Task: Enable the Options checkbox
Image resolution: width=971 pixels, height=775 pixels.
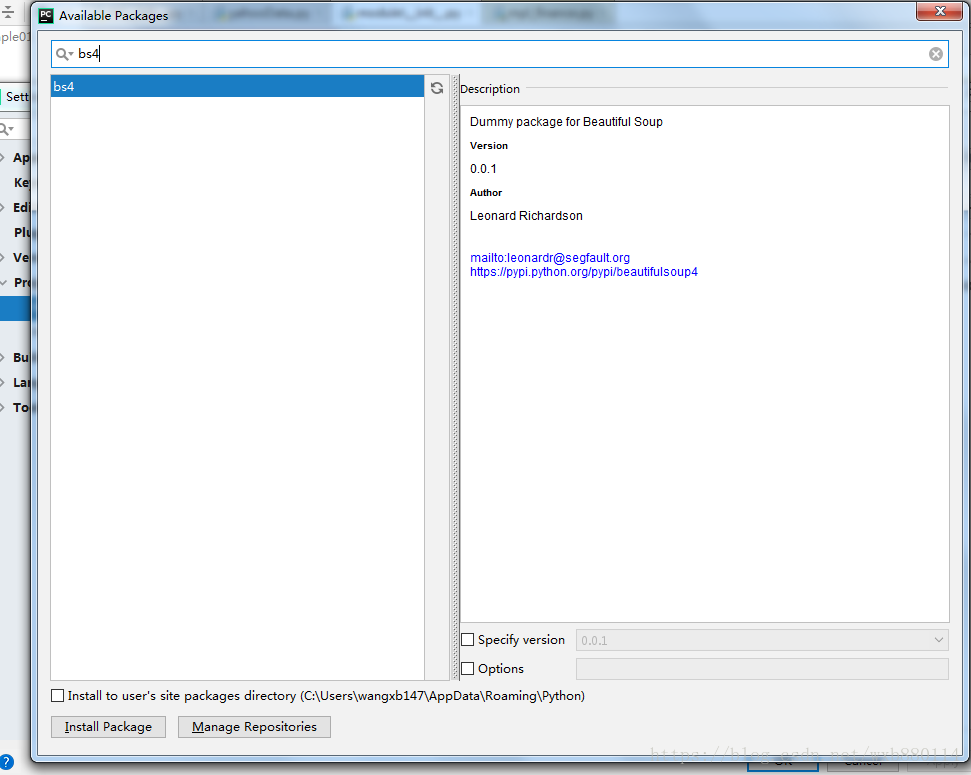Action: 468,668
